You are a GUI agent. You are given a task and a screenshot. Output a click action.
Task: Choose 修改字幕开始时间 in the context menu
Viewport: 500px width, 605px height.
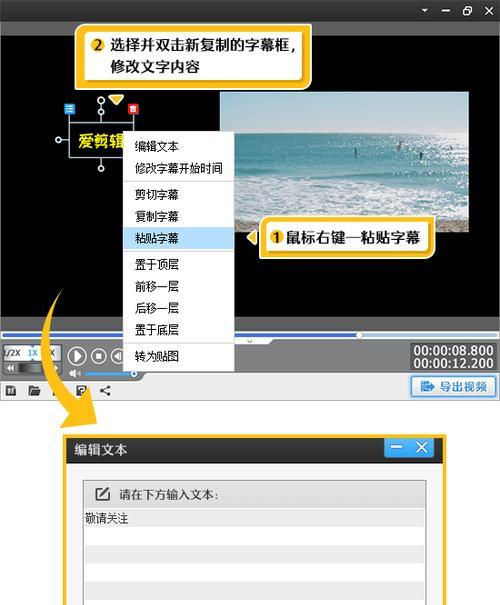(178, 168)
